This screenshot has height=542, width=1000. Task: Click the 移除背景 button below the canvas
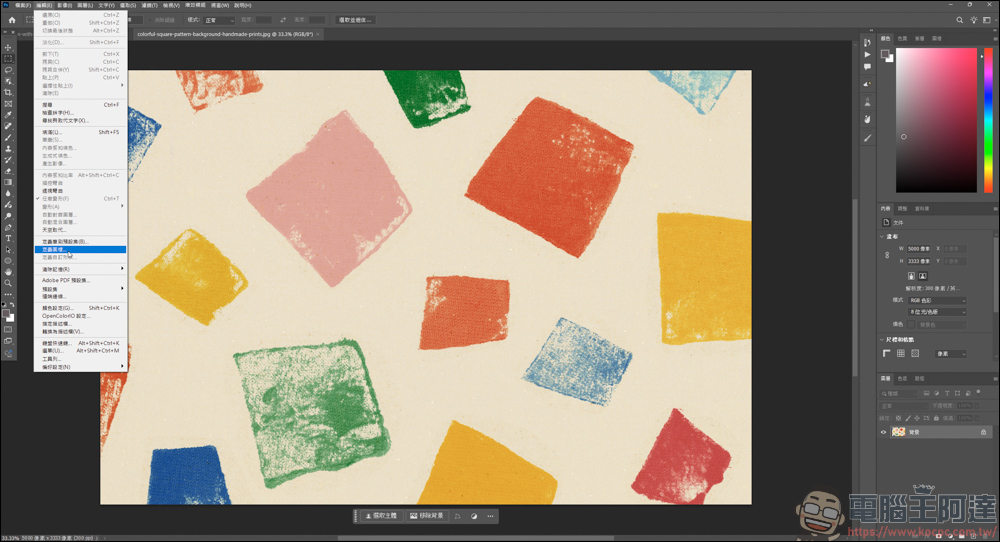tap(427, 516)
